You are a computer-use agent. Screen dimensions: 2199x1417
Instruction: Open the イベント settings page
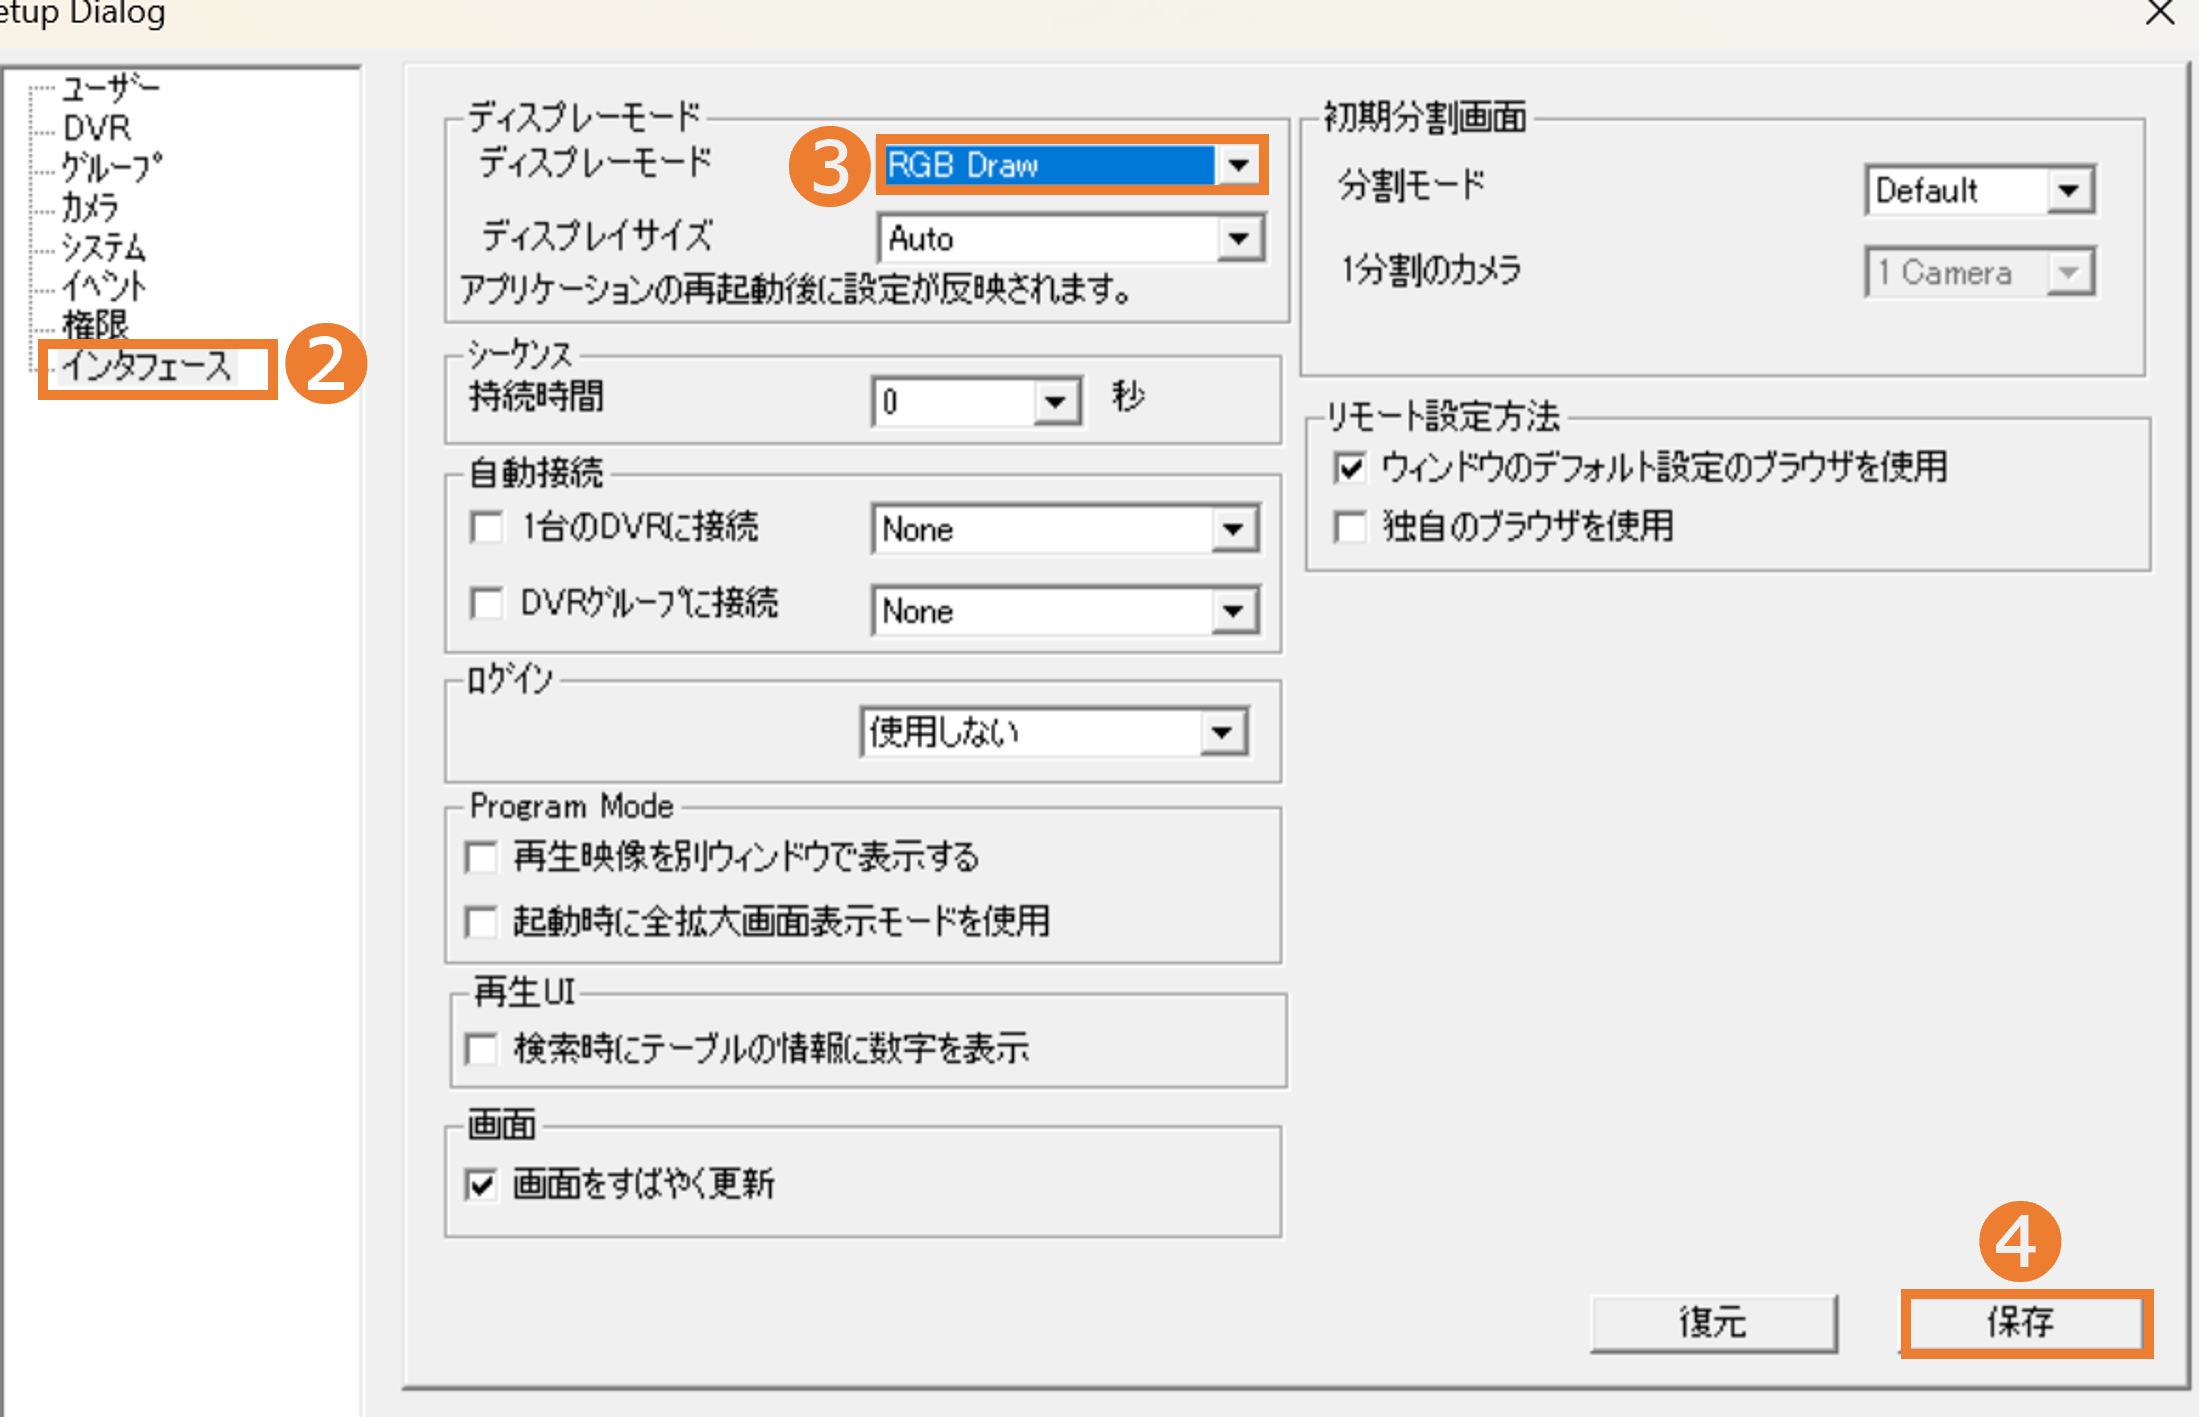[103, 287]
